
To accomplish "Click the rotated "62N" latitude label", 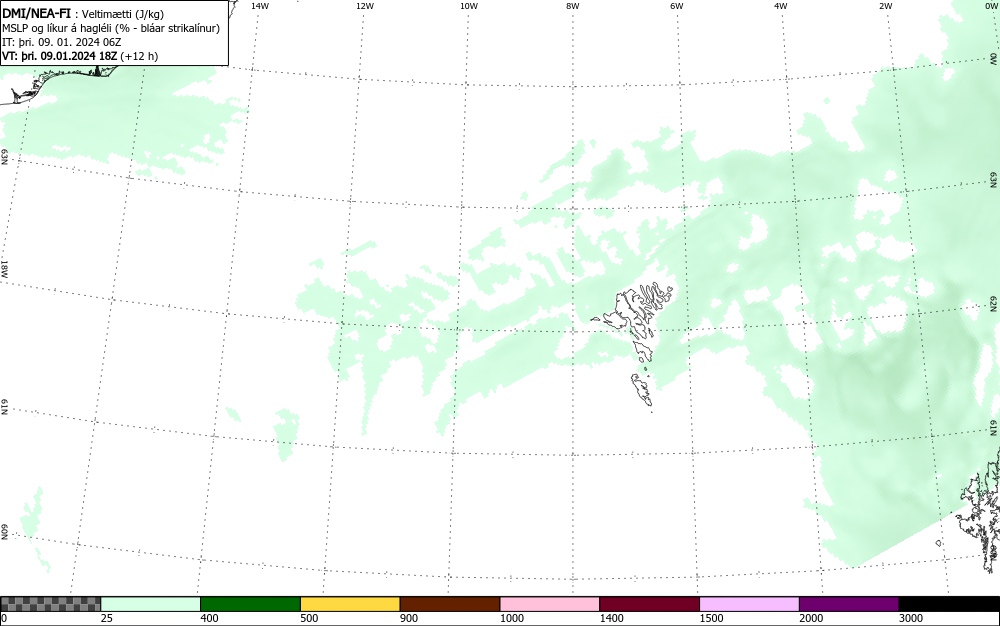I will (x=994, y=303).
